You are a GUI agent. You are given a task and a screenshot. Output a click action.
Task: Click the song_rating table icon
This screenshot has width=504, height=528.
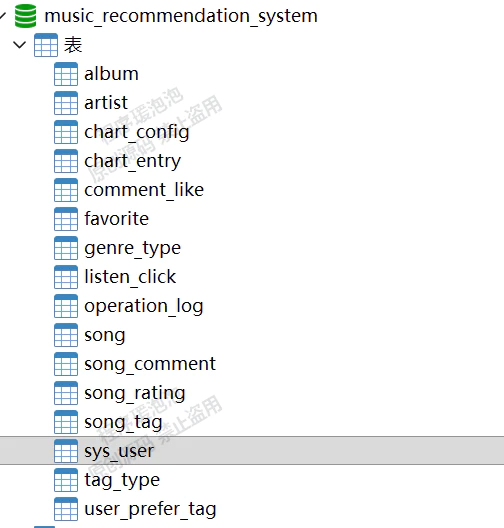click(66, 393)
